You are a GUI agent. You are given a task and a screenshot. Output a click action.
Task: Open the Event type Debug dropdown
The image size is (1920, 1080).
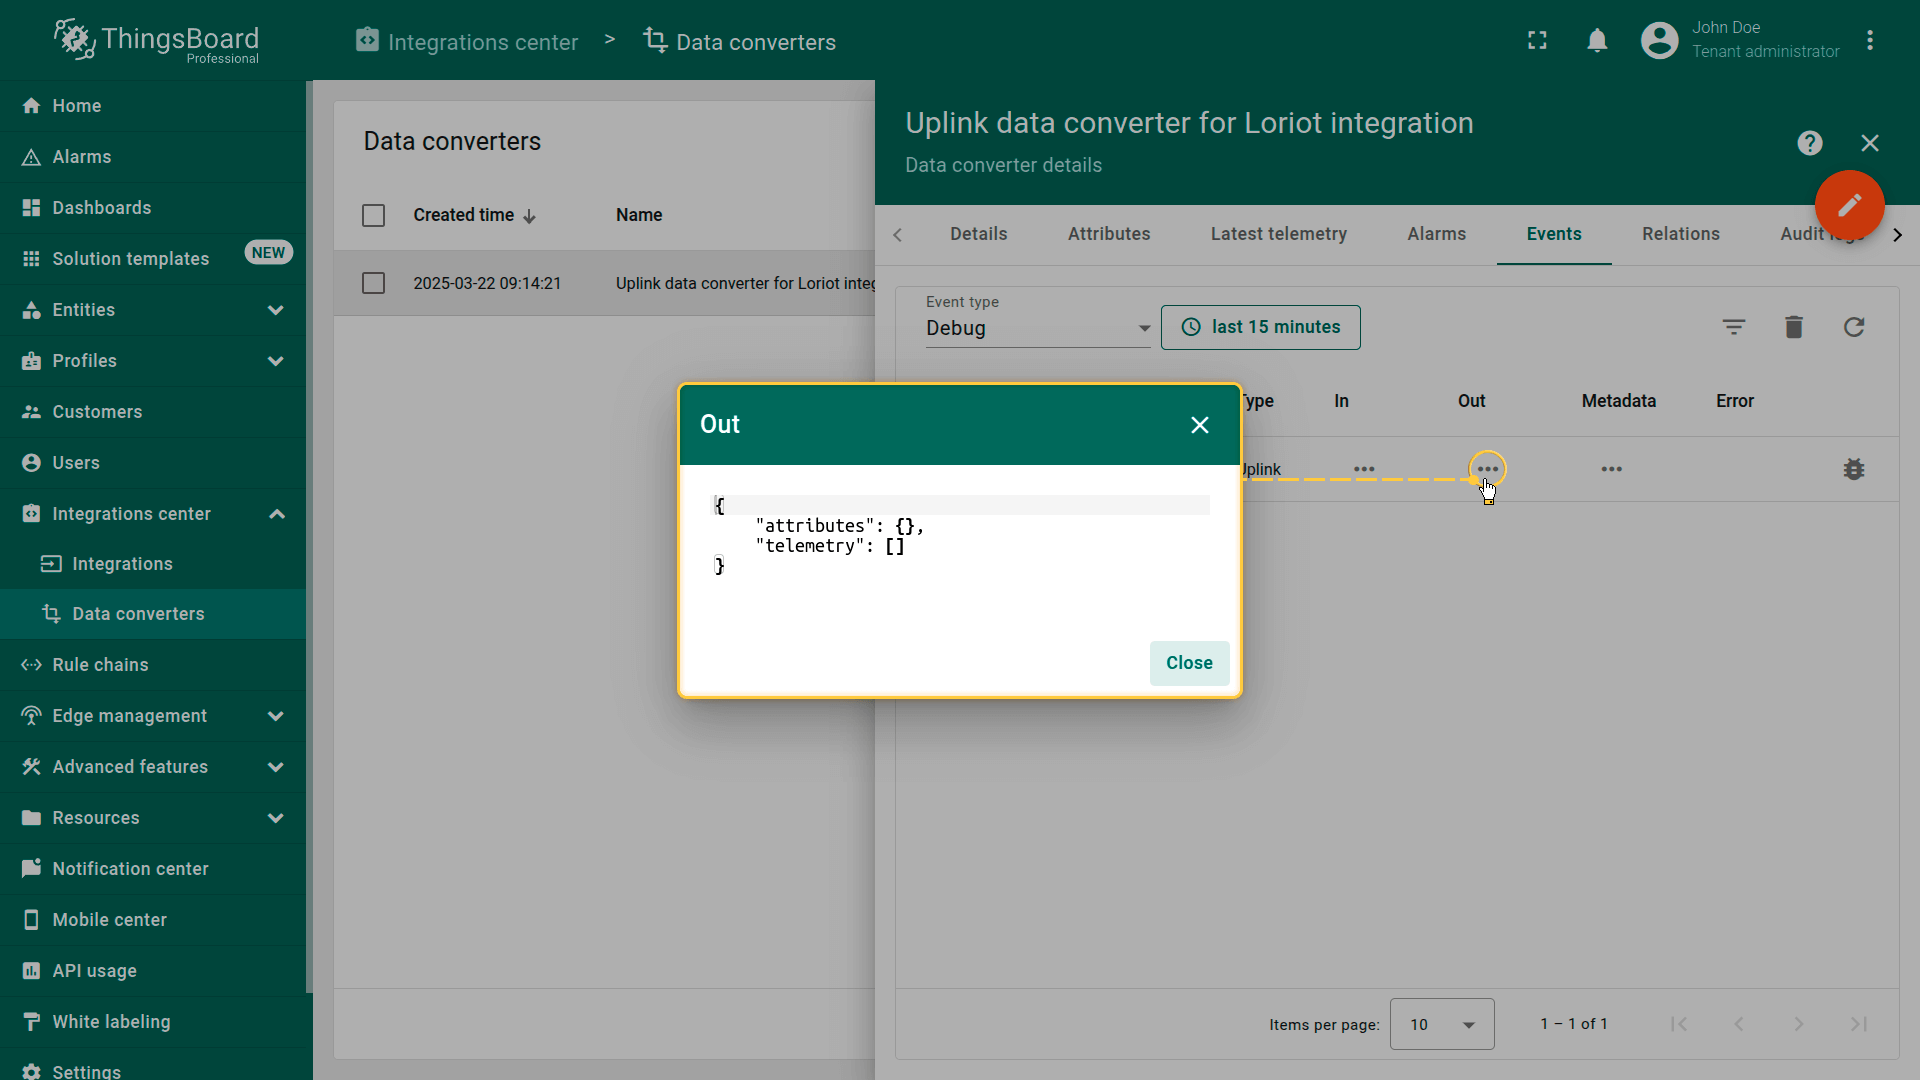tap(1037, 328)
